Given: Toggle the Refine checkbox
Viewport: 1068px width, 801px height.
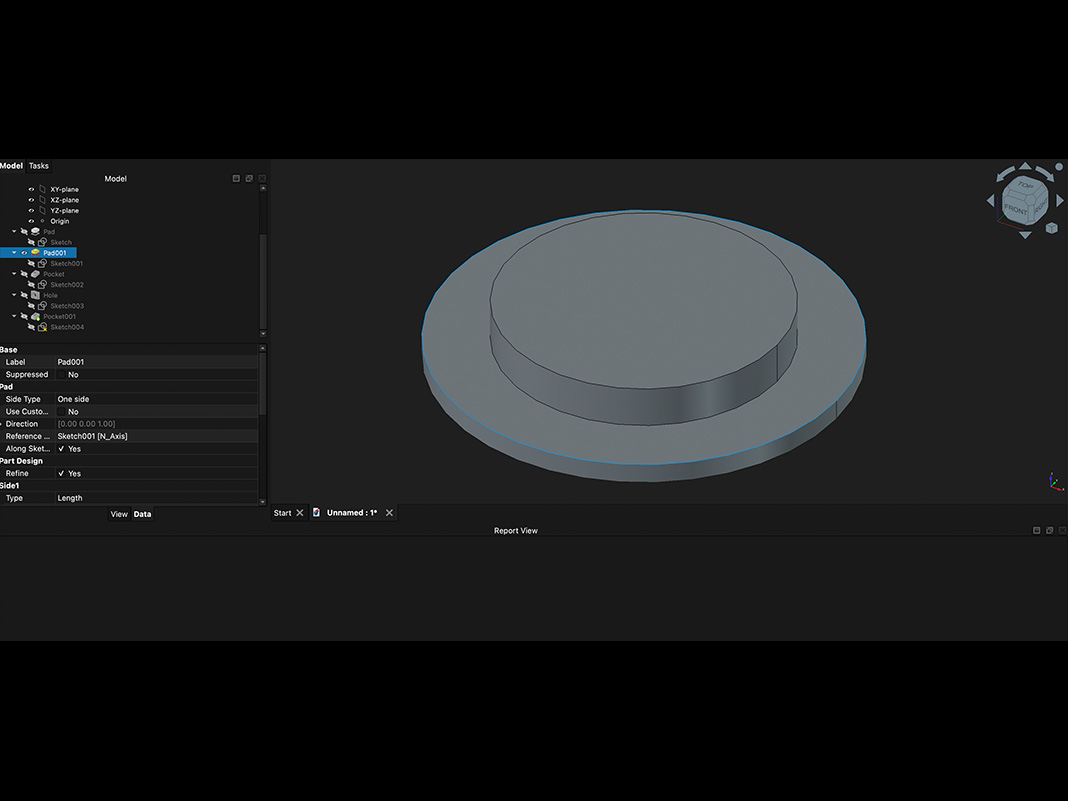Looking at the screenshot, I should point(61,473).
